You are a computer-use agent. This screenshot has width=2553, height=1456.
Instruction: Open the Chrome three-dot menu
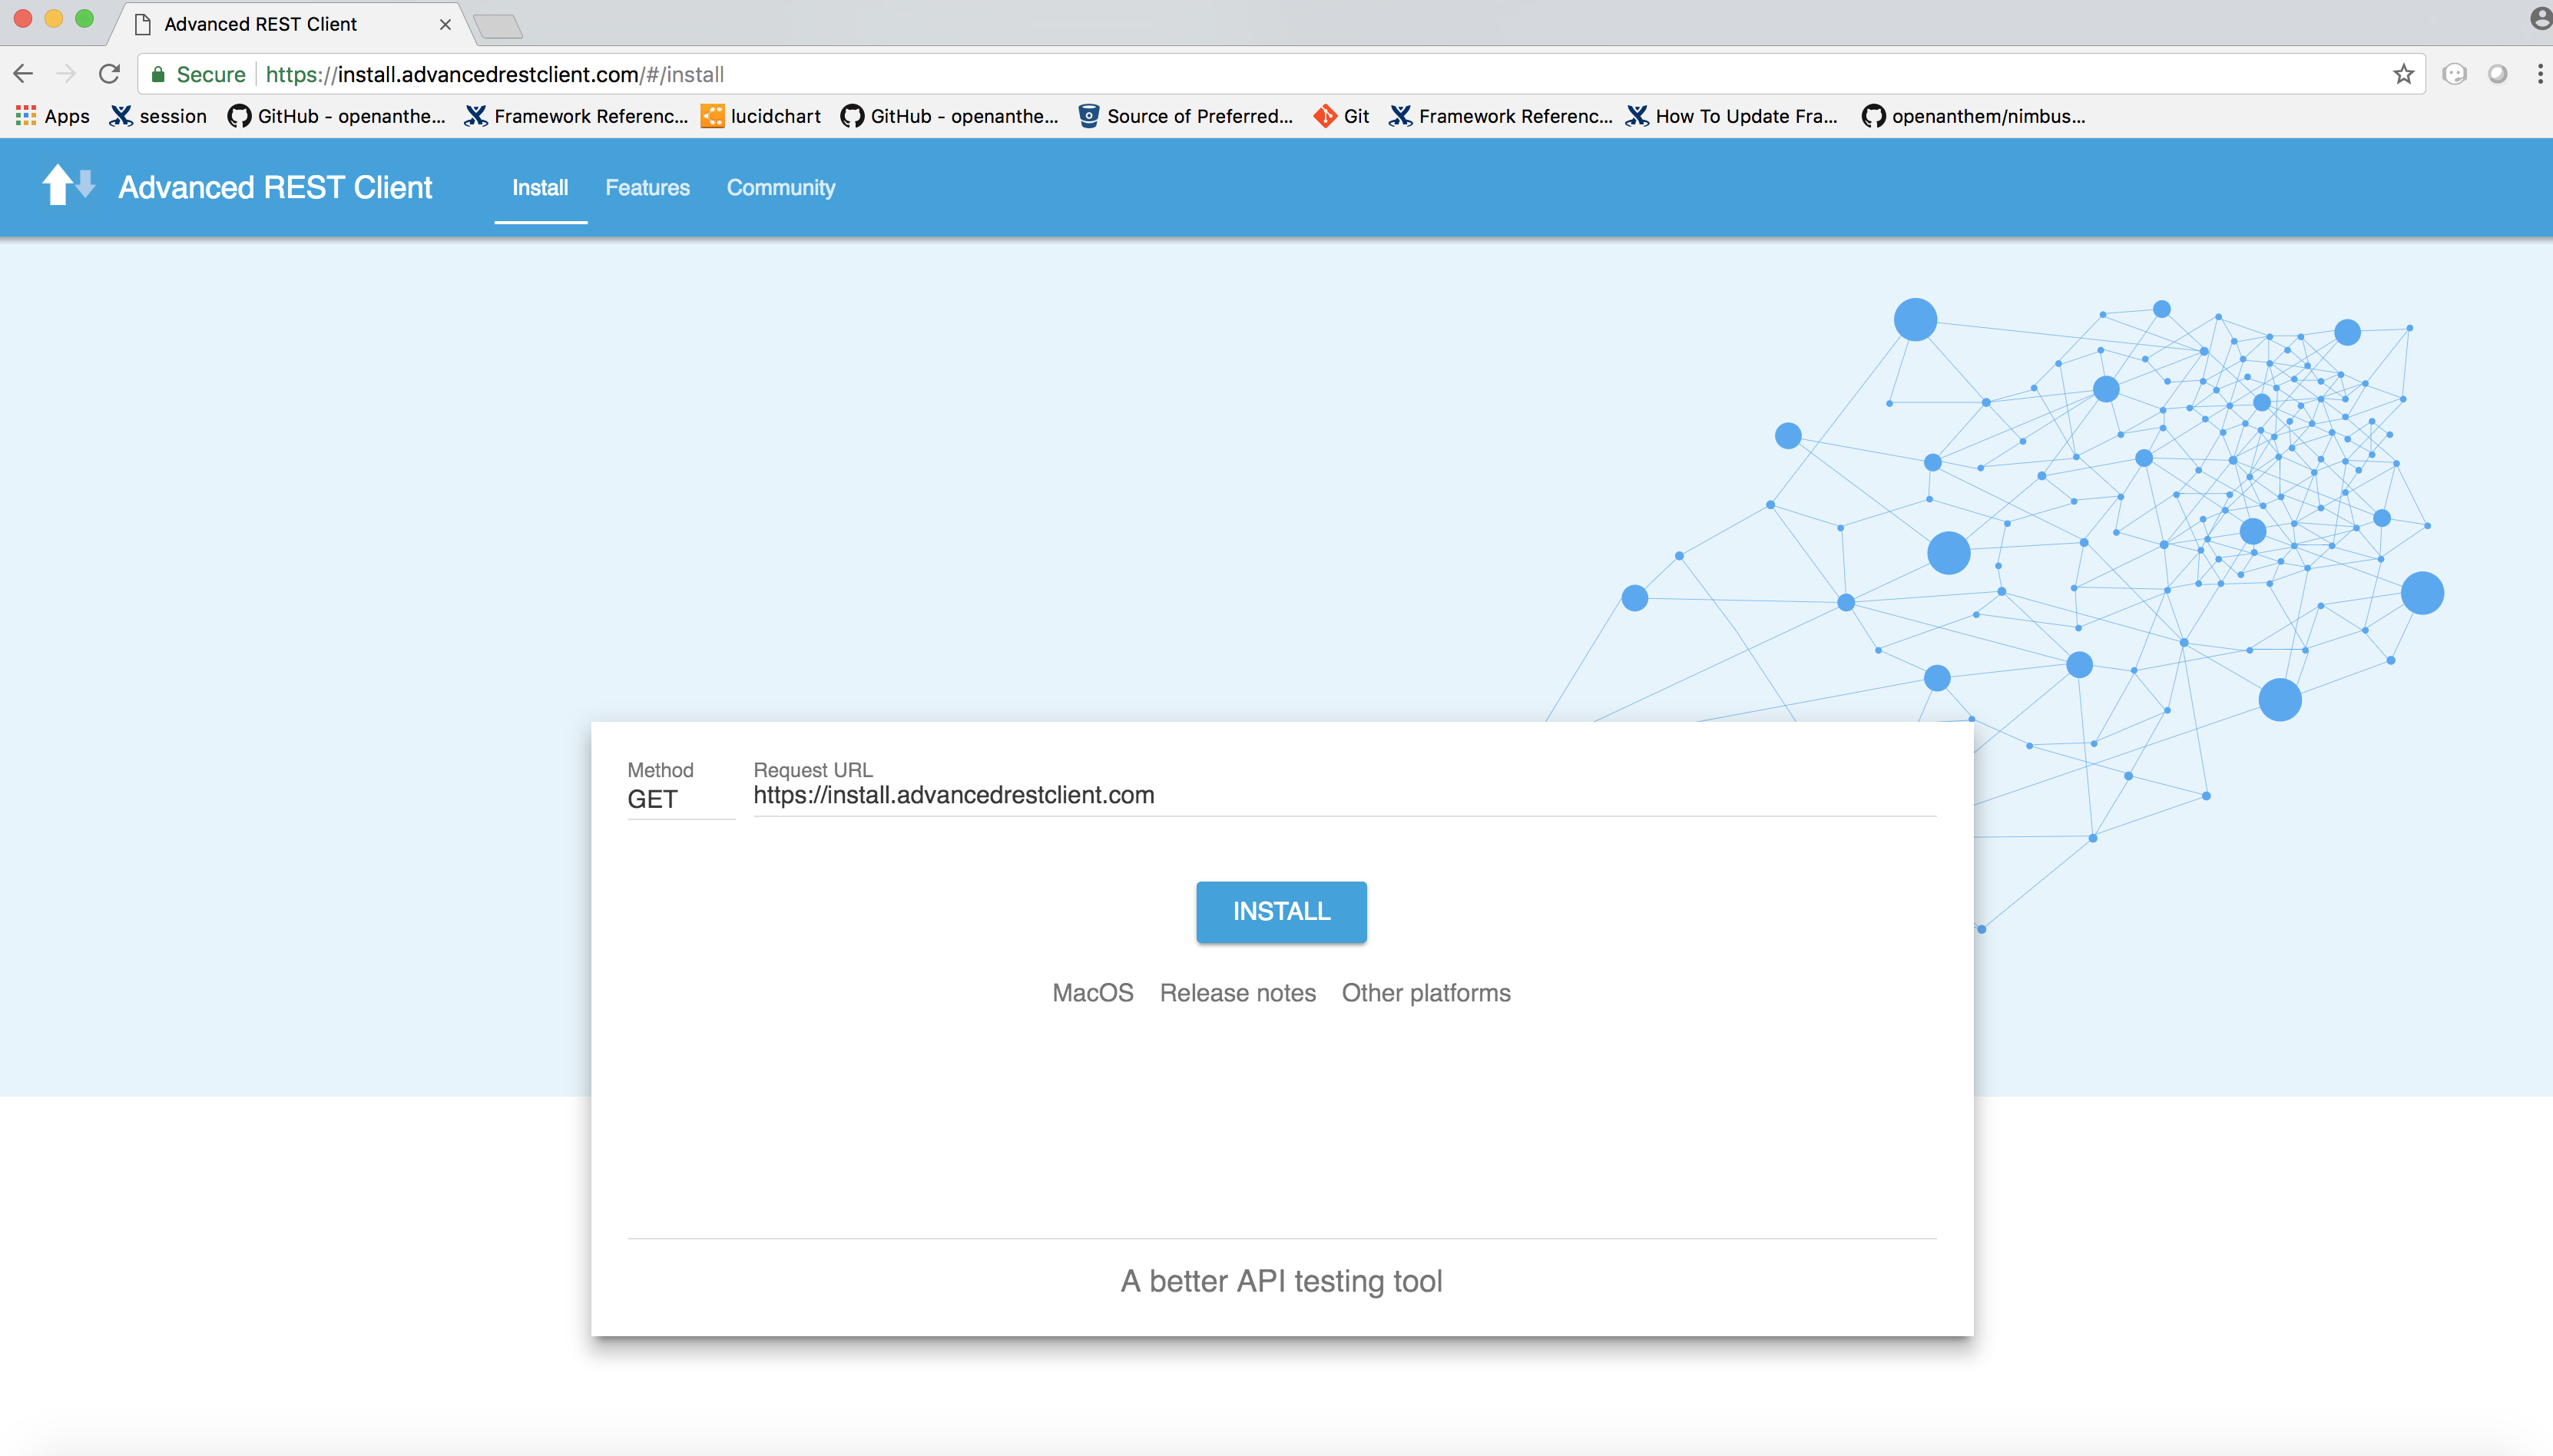2539,74
